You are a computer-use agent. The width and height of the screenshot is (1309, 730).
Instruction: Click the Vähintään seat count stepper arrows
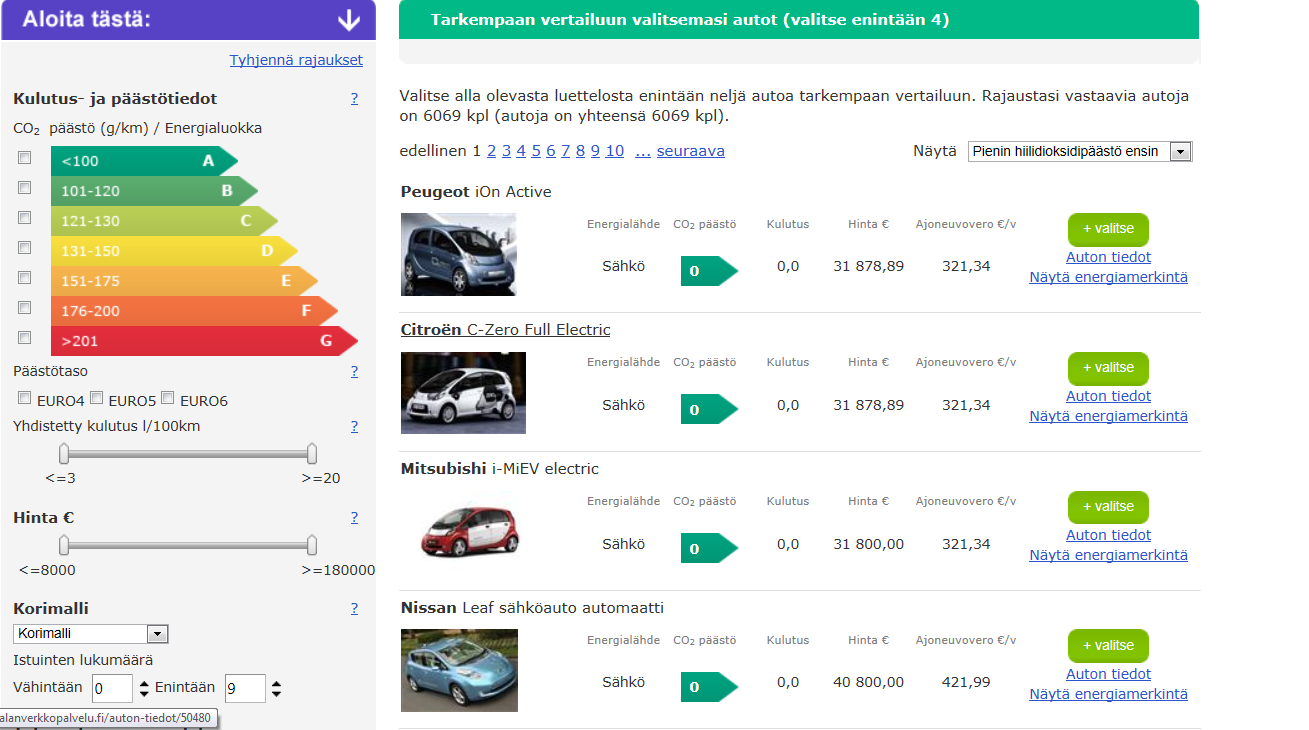tap(144, 689)
